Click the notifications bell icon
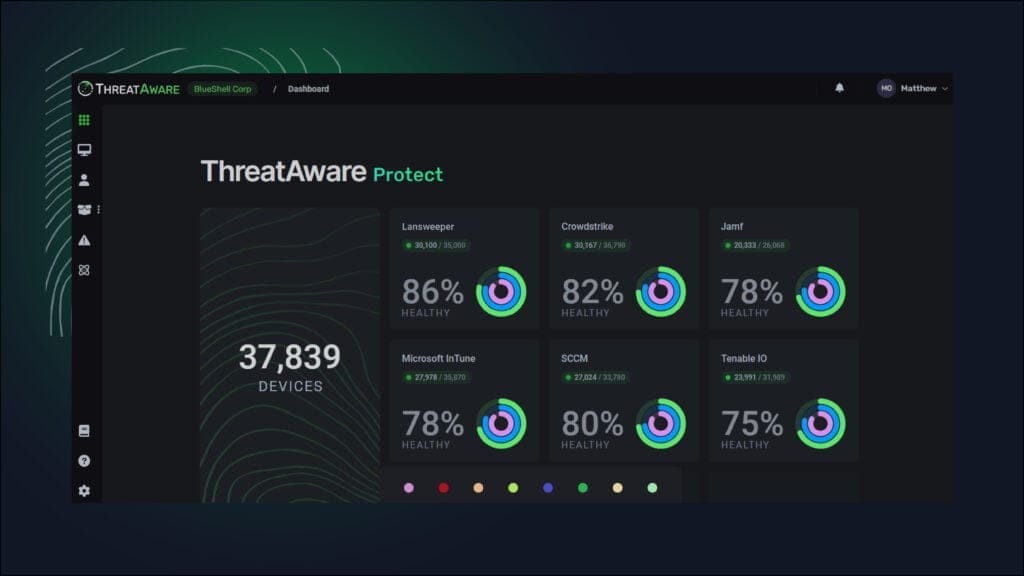 [840, 88]
